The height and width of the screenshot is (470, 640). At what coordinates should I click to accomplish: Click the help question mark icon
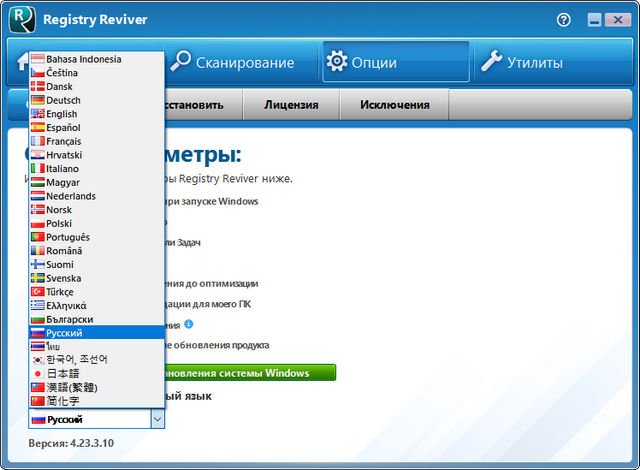[x=564, y=19]
